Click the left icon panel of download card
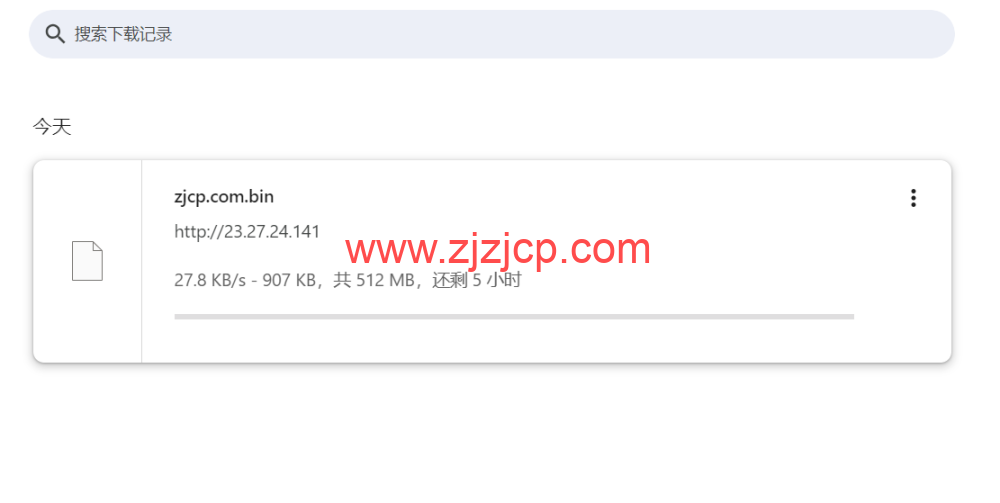The image size is (1000, 503). click(x=87, y=261)
